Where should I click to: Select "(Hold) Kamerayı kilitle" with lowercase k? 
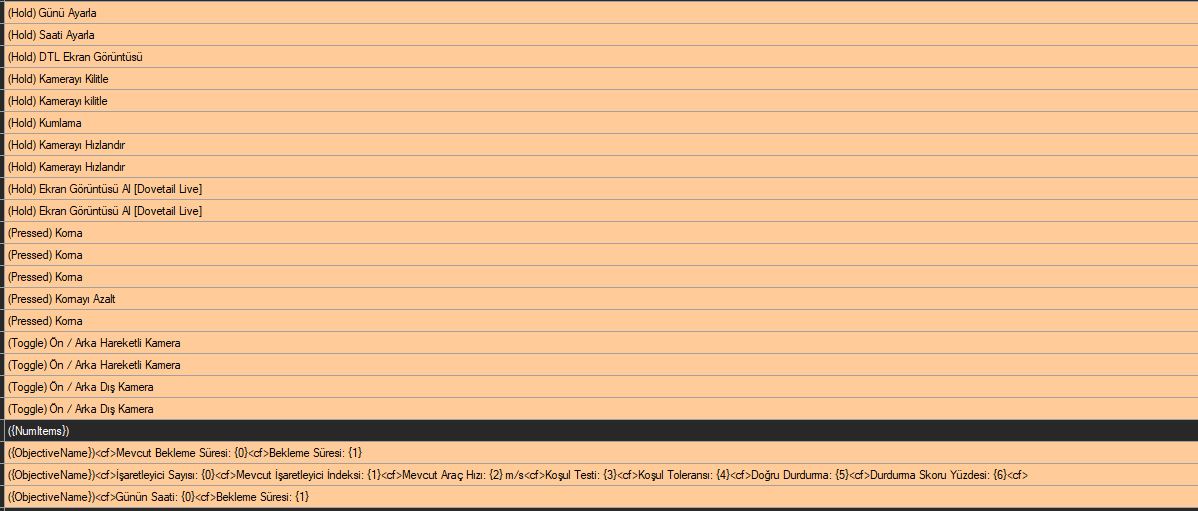(x=57, y=101)
